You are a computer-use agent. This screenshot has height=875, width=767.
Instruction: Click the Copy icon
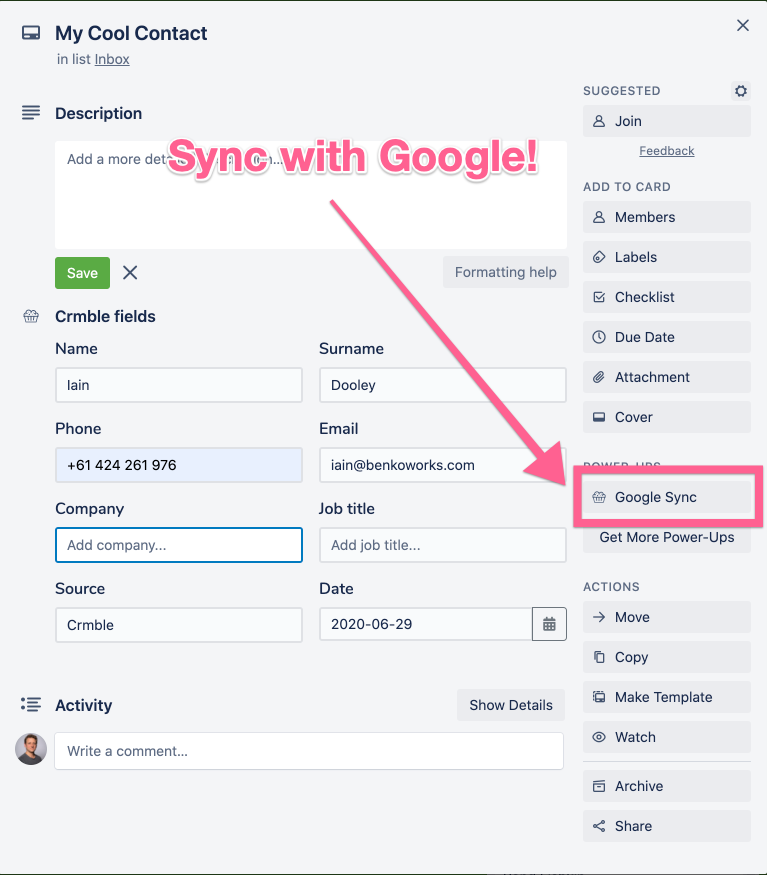coord(599,657)
